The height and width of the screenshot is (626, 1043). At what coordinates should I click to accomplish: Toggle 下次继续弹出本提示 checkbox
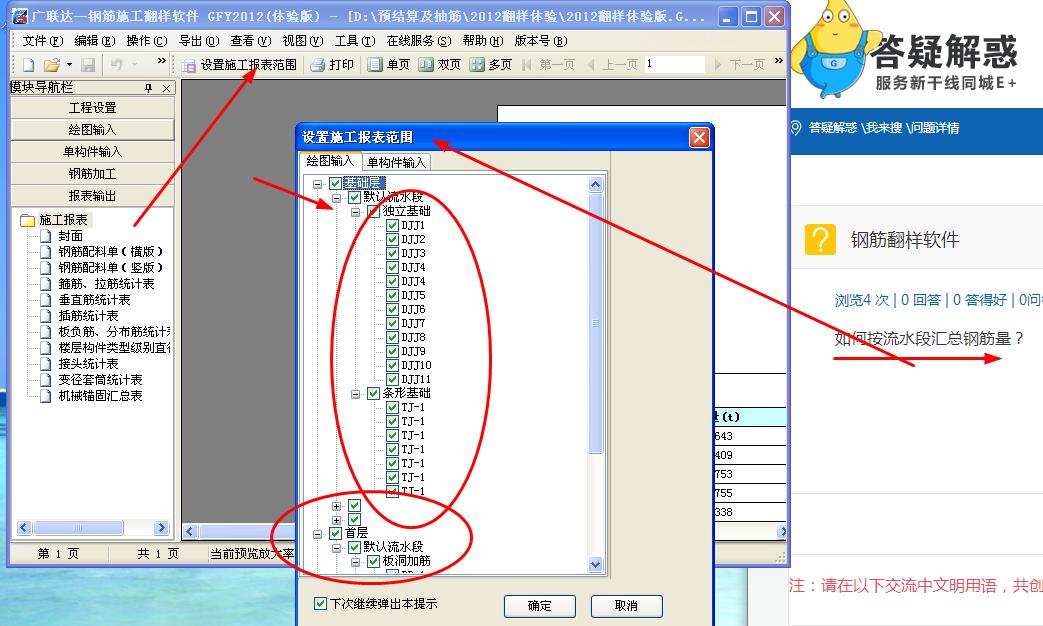[320, 603]
